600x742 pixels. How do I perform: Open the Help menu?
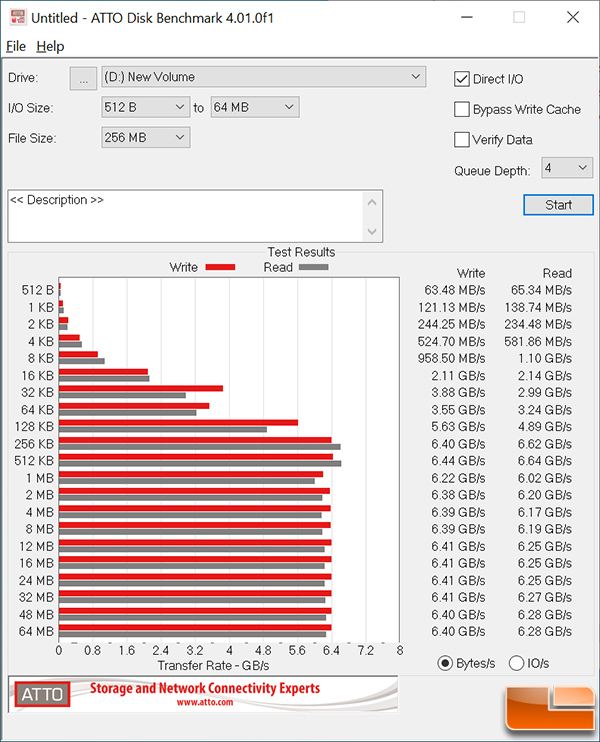pos(50,46)
